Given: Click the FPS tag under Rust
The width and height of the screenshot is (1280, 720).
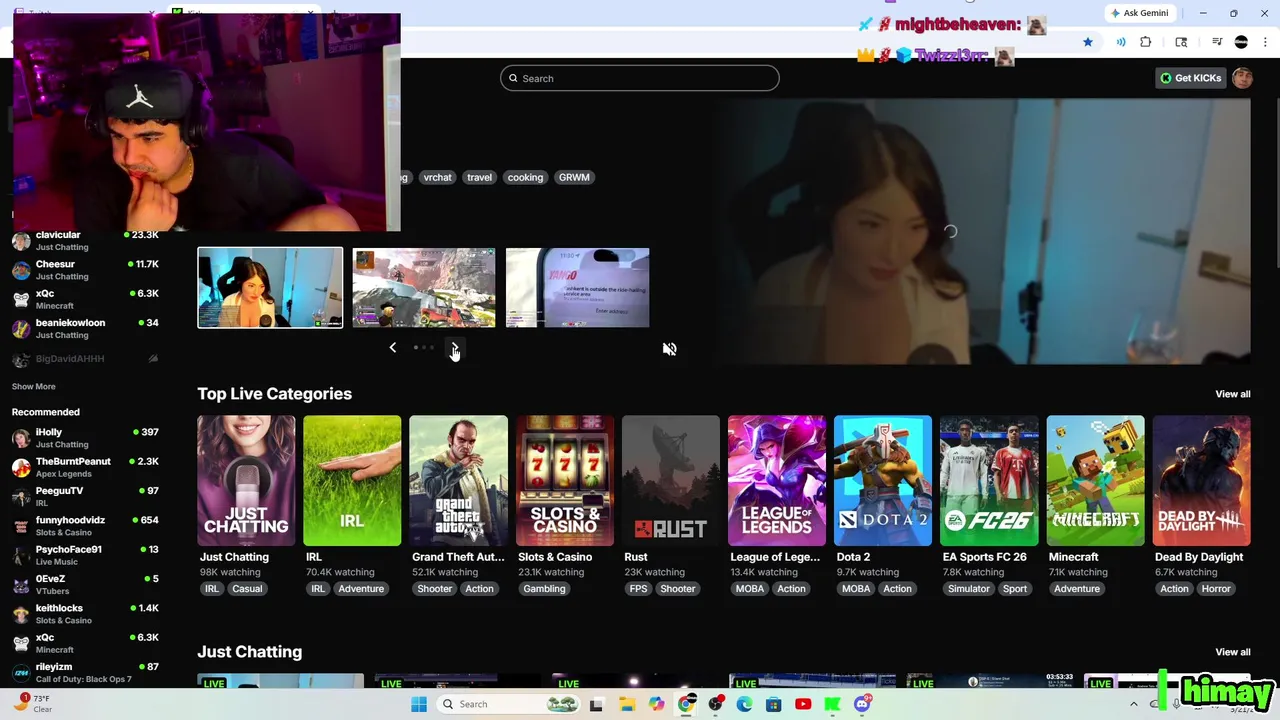Looking at the screenshot, I should coord(638,589).
